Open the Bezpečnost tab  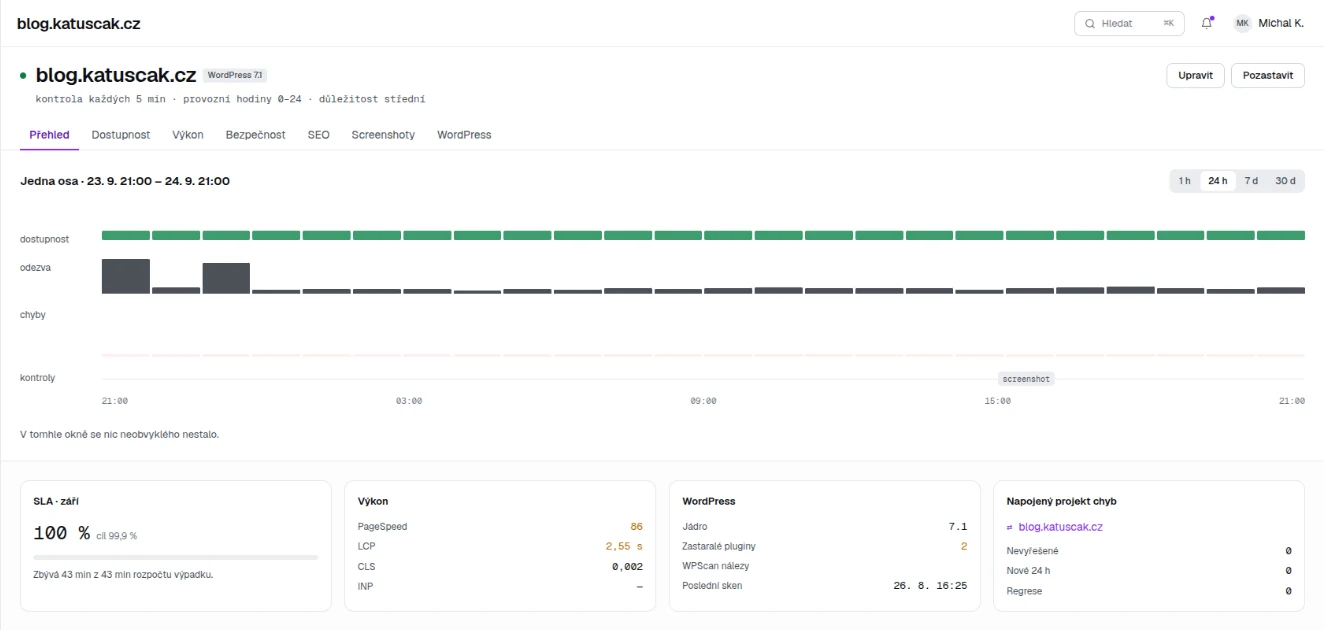[255, 135]
